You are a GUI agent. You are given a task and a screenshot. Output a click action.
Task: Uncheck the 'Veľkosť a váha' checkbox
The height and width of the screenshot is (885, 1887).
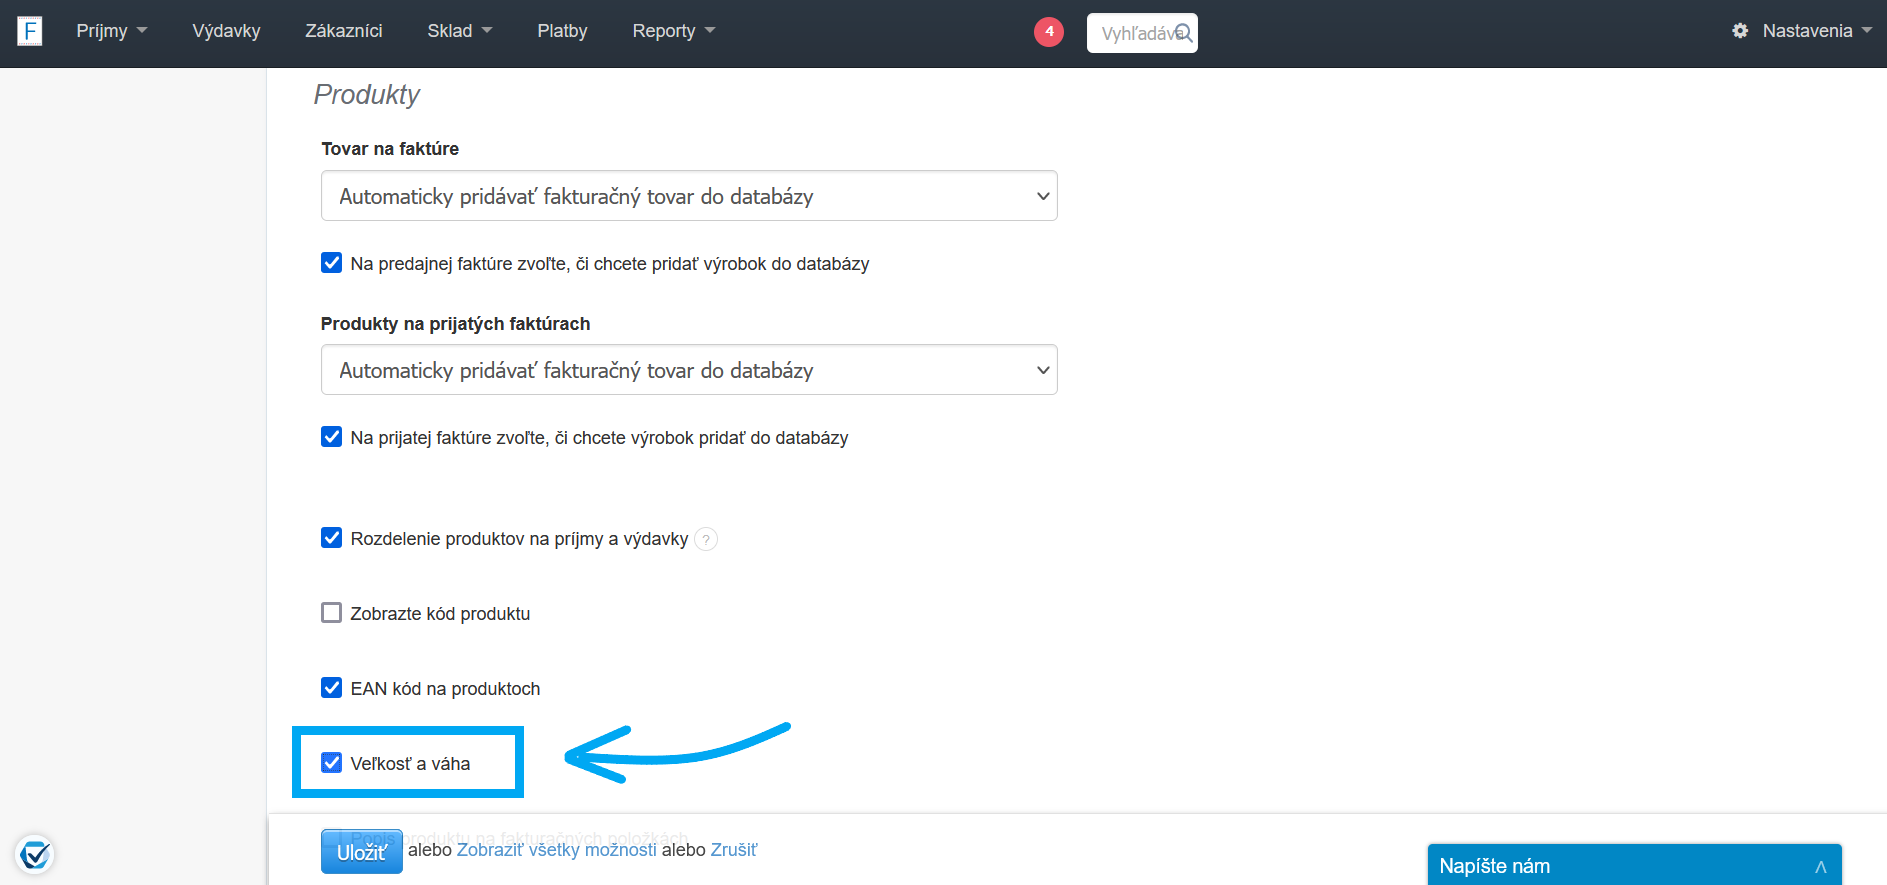point(332,763)
